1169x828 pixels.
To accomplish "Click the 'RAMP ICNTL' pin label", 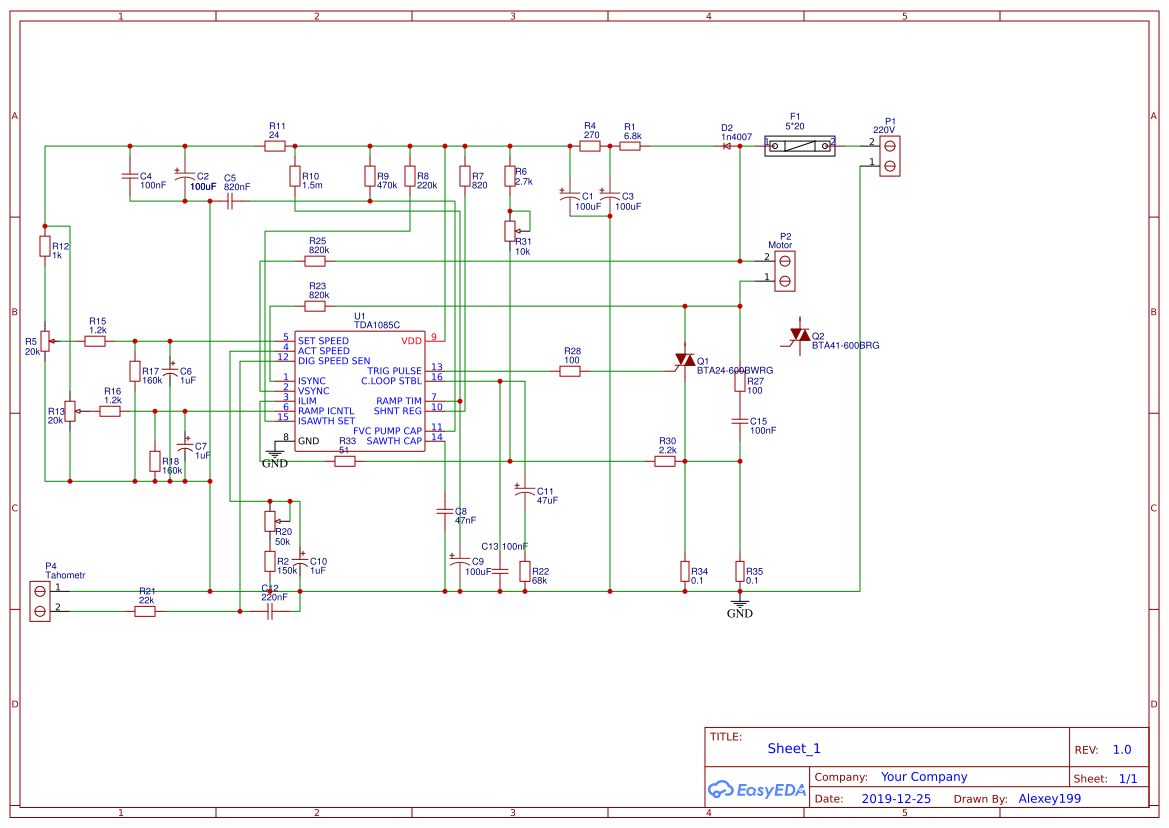I will point(327,411).
